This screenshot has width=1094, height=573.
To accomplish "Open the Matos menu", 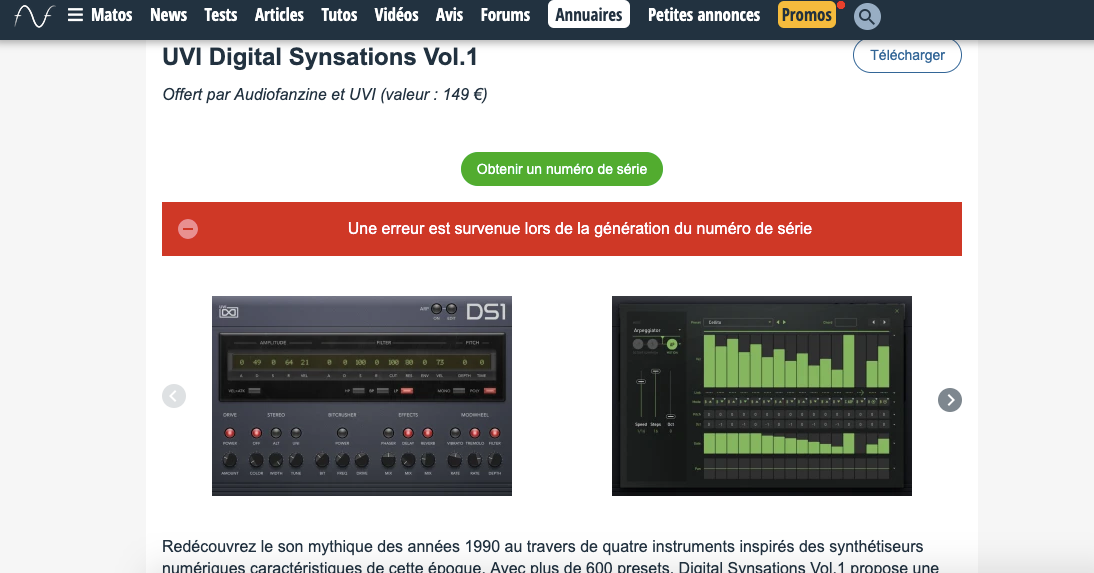I will (112, 15).
